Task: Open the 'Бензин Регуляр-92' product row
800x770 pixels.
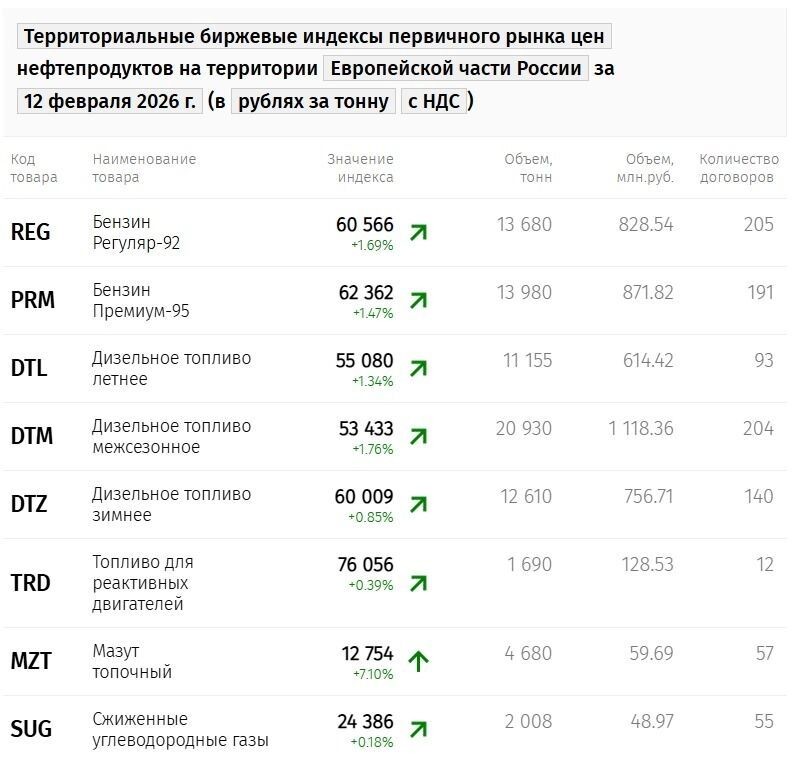Action: point(136,232)
